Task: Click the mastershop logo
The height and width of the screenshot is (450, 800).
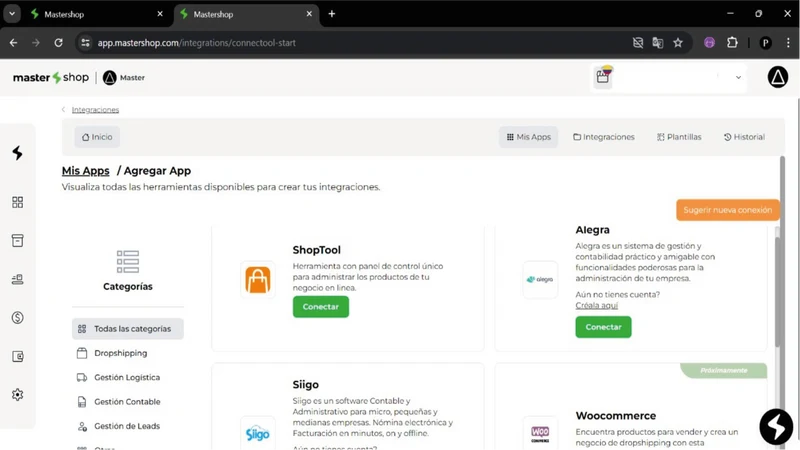Action: coord(51,78)
